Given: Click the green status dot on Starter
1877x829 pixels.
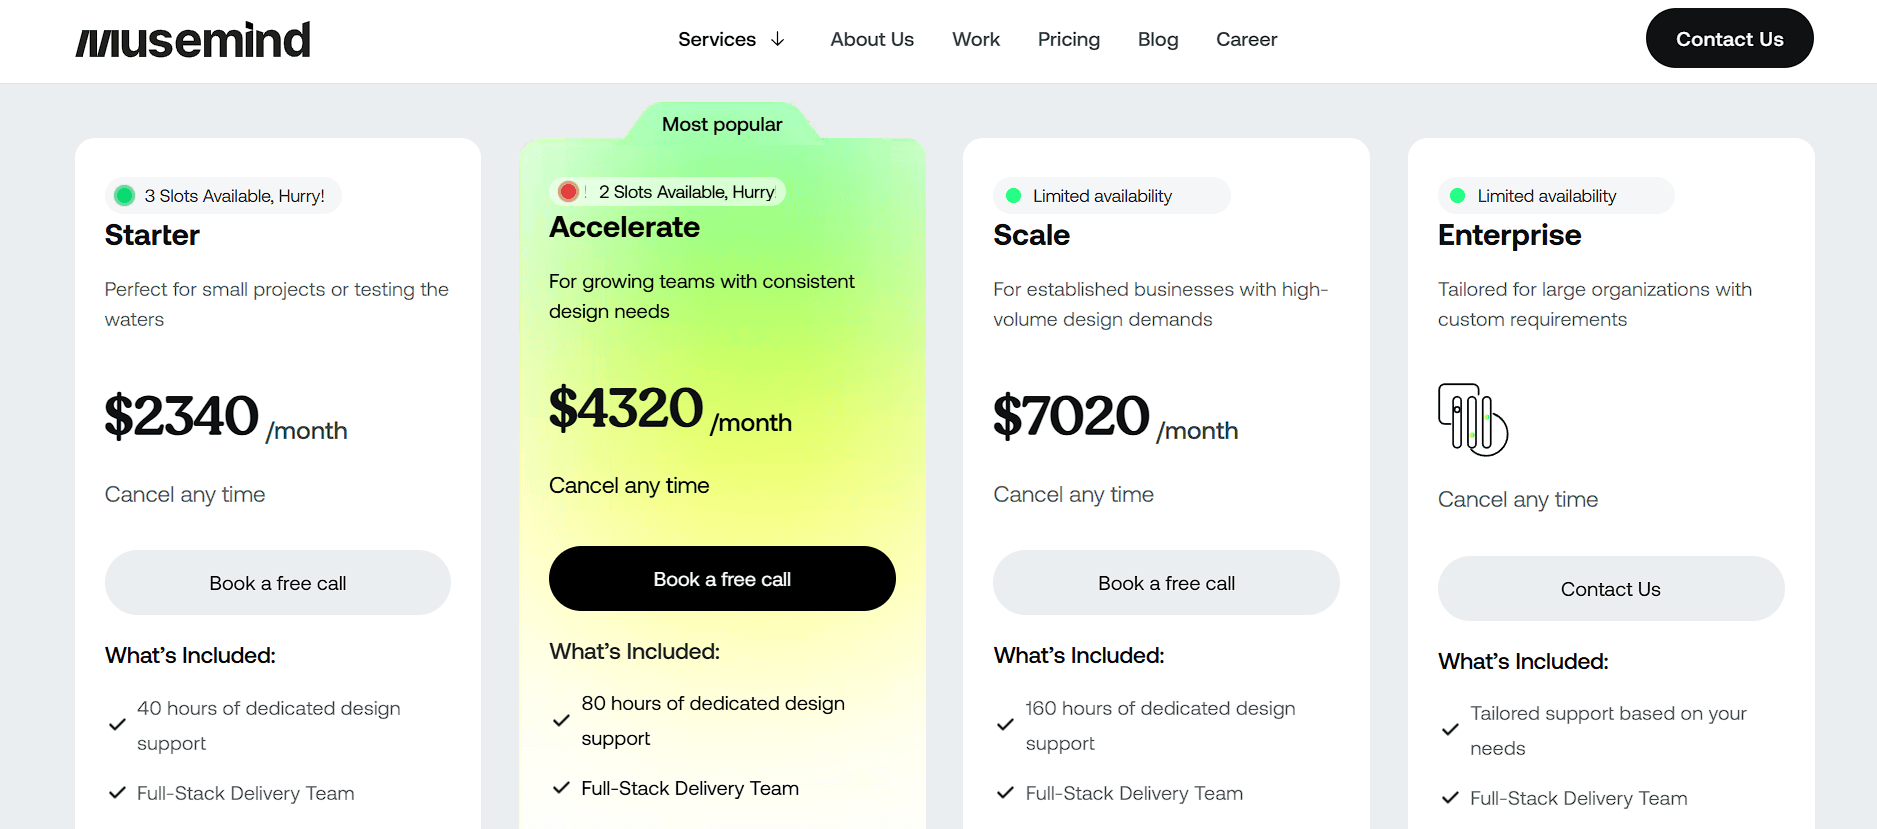Looking at the screenshot, I should (125, 196).
